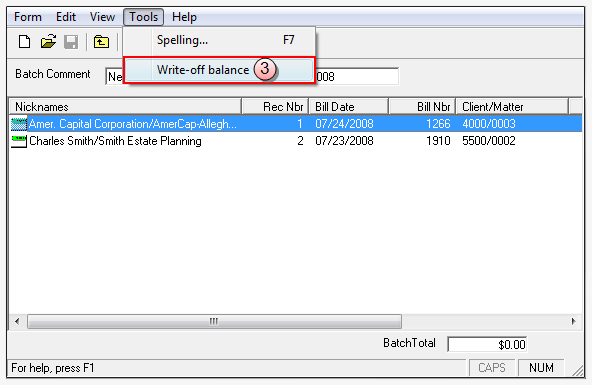The height and width of the screenshot is (385, 592).
Task: Click the BatchTotal label
Action: tap(409, 343)
